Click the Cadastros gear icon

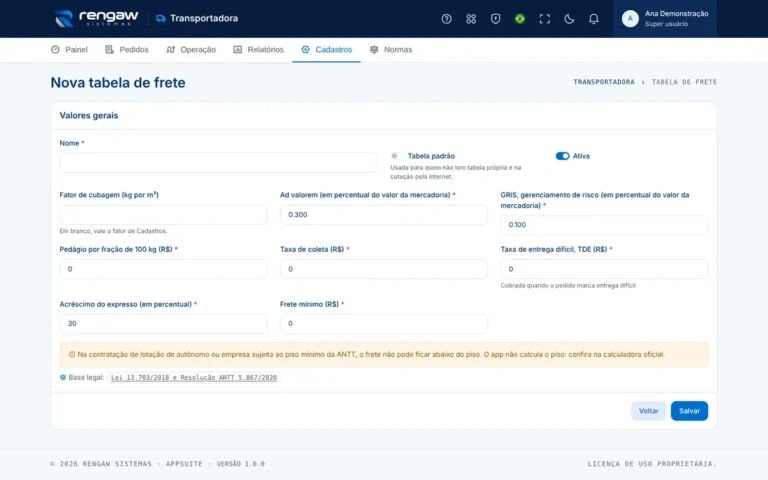coord(305,49)
